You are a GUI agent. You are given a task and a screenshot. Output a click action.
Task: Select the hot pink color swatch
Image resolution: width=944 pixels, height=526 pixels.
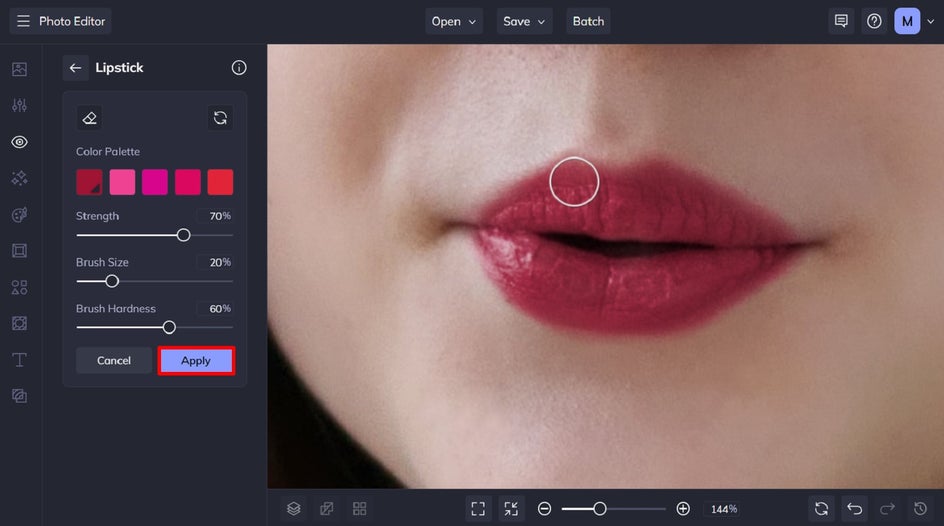[122, 182]
